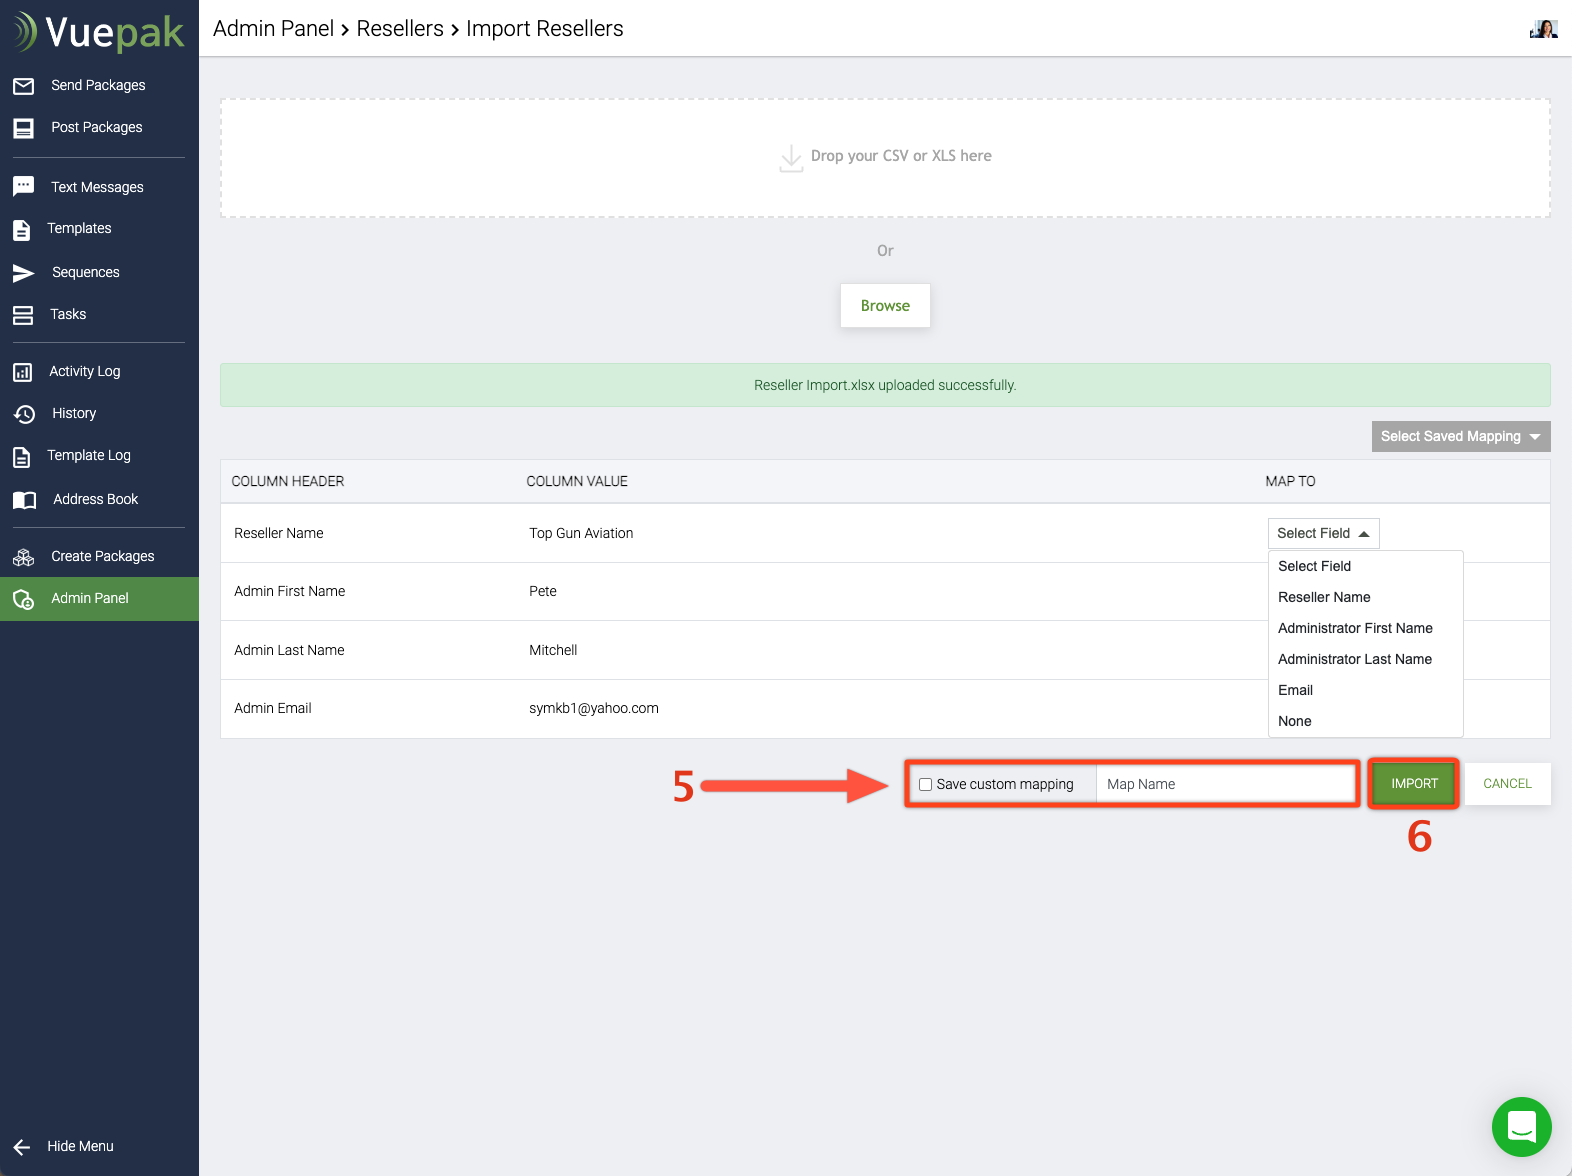Click the Hide Menu left arrow icon

(22, 1147)
